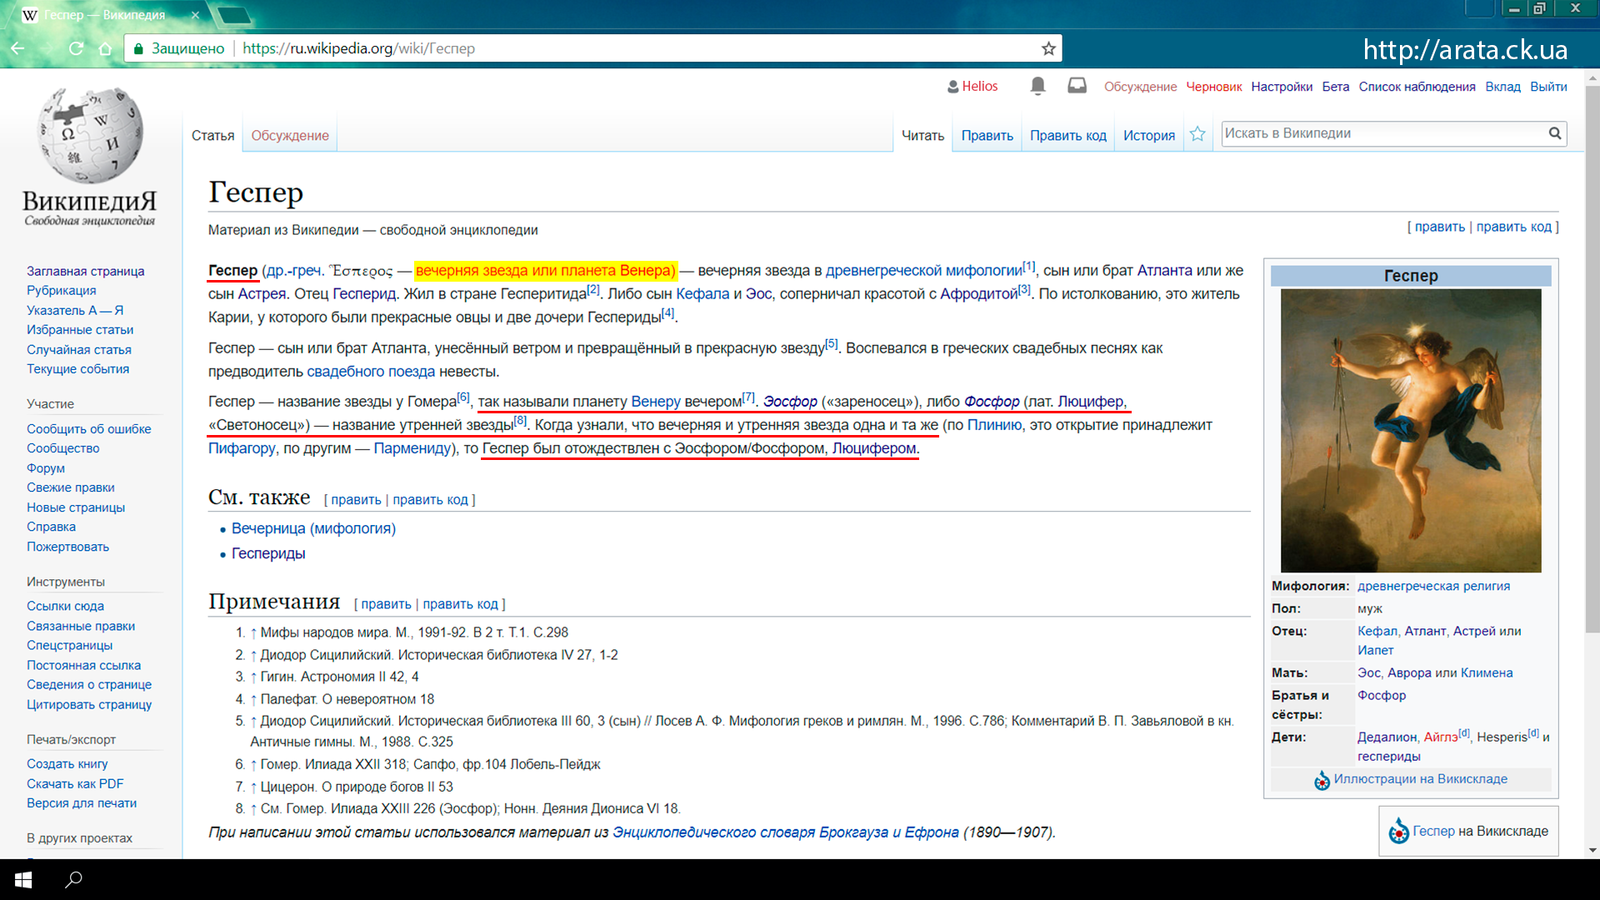Open Настройки preferences link
The width and height of the screenshot is (1600, 900).
(x=1282, y=87)
